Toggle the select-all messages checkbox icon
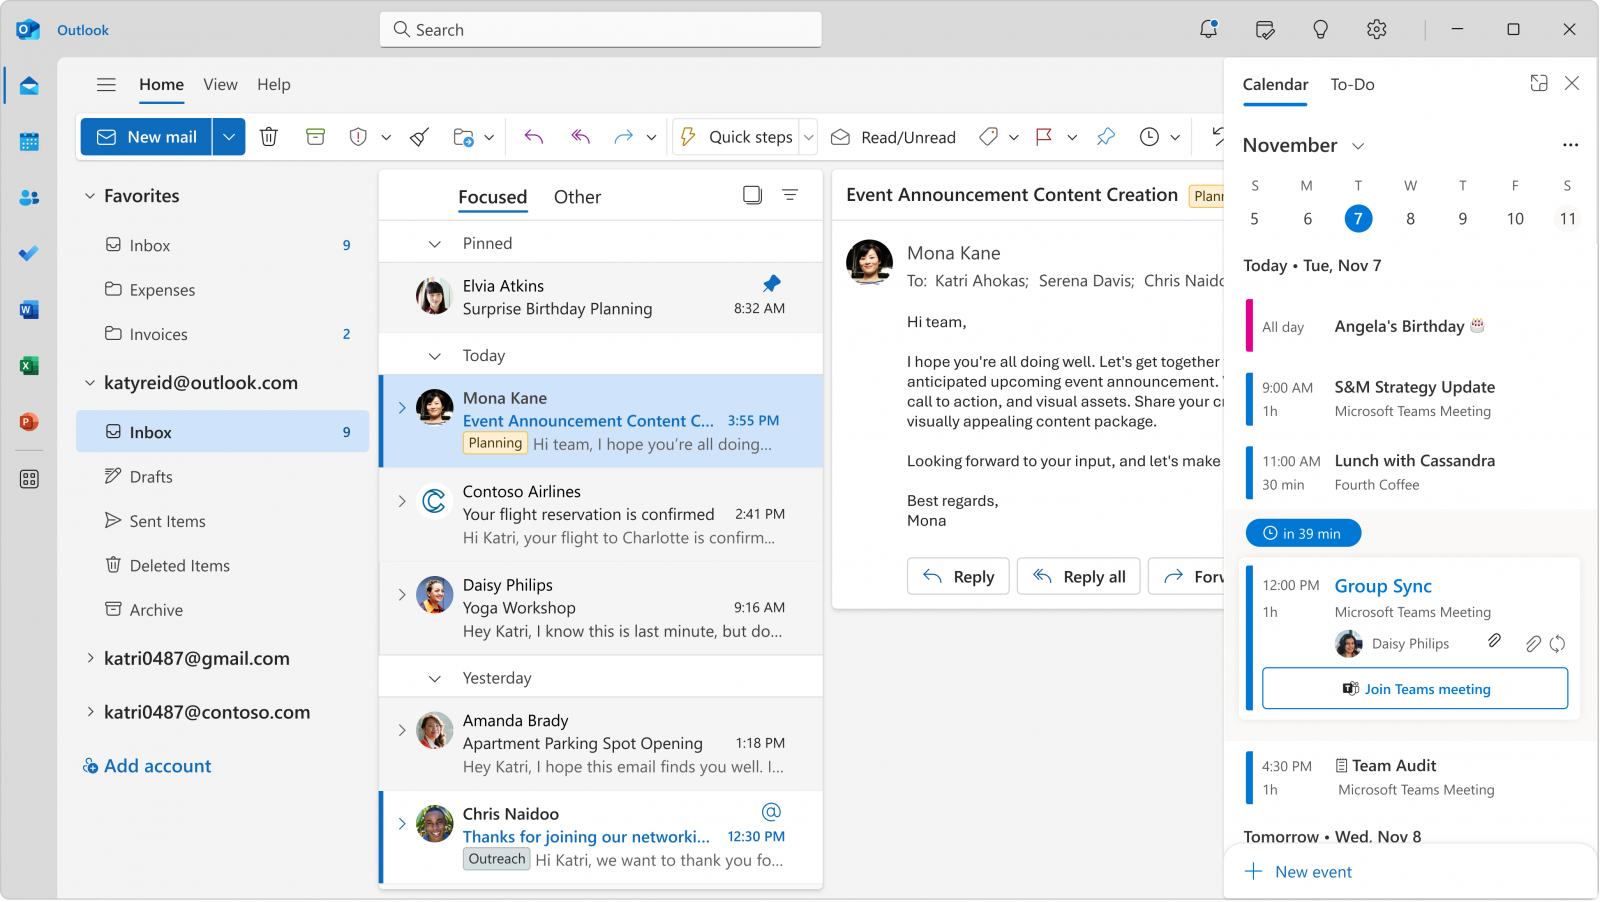Screen dimensions: 1600x902 [x=752, y=195]
